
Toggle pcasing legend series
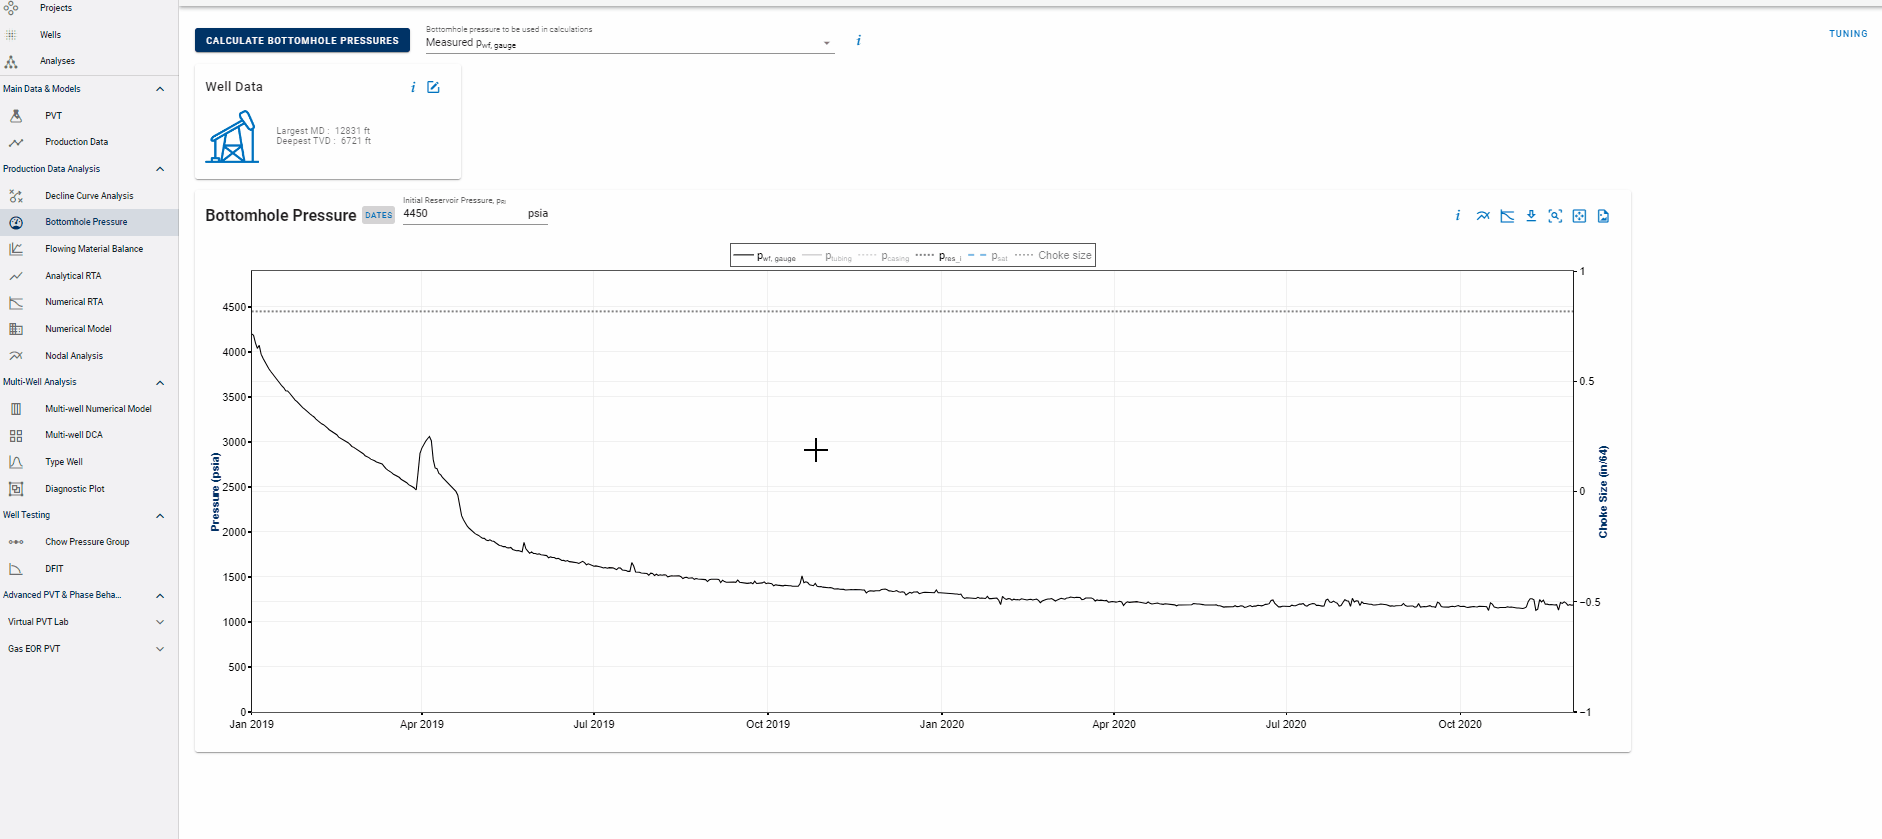click(884, 256)
